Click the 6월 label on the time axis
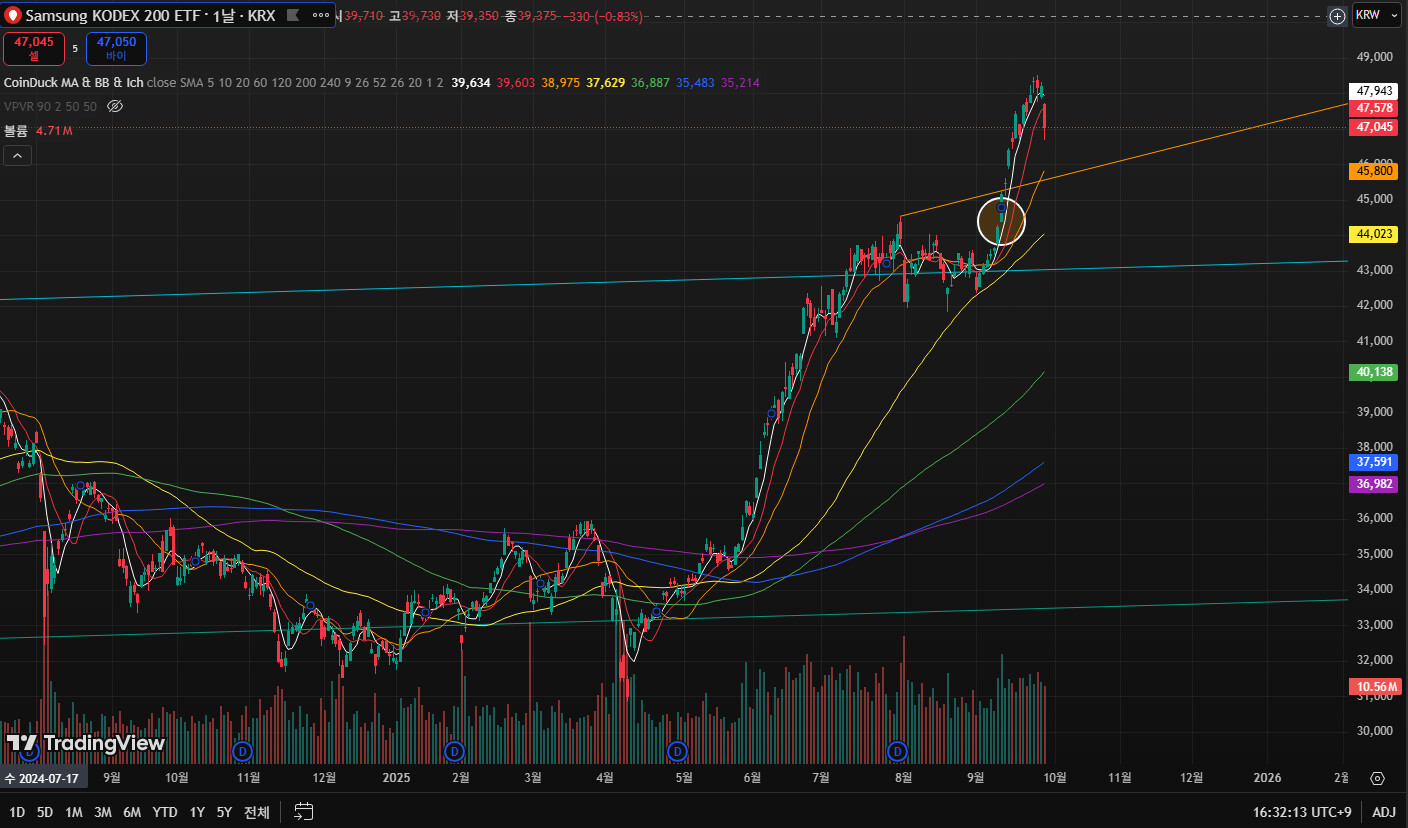The height and width of the screenshot is (828, 1408). coord(752,778)
